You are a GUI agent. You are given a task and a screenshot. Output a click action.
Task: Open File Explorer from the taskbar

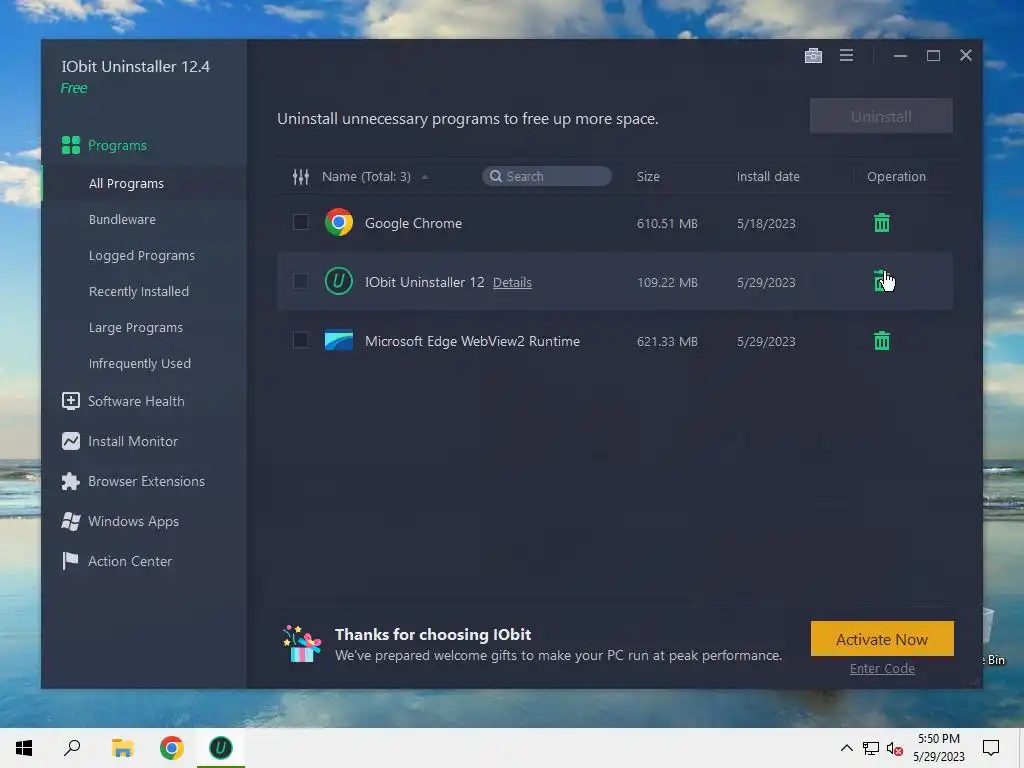tap(122, 748)
